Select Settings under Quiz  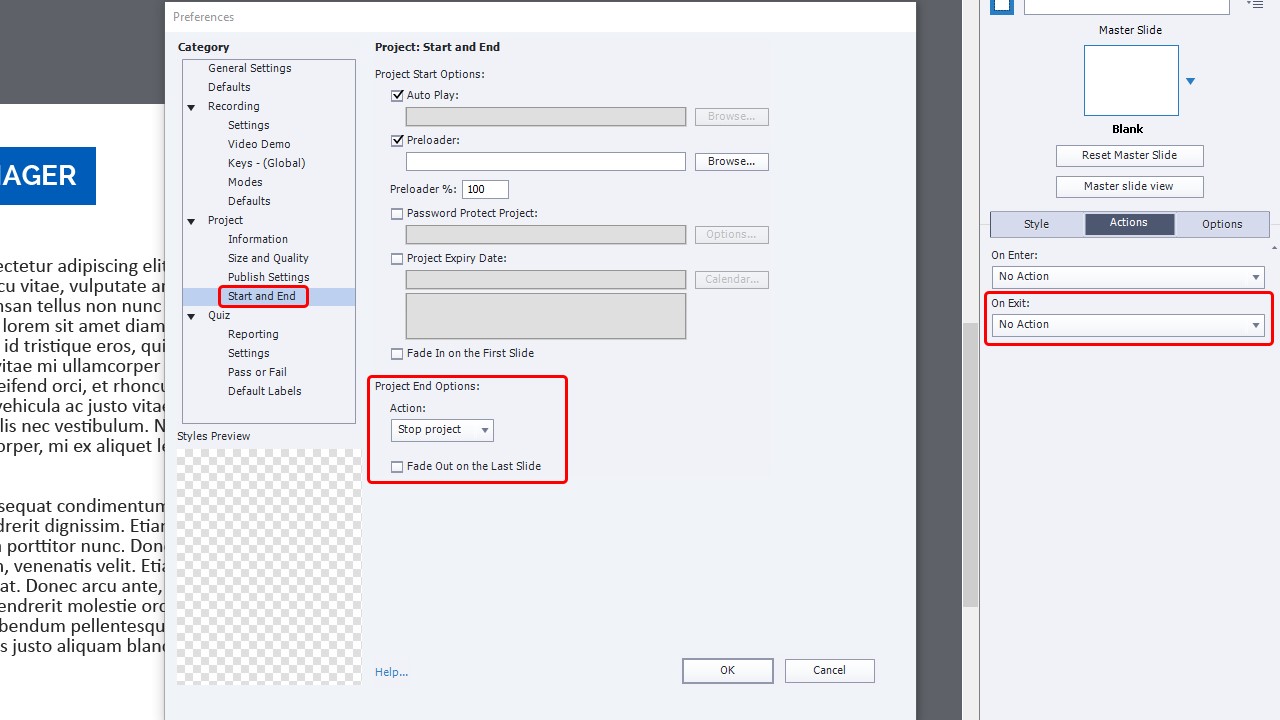248,353
